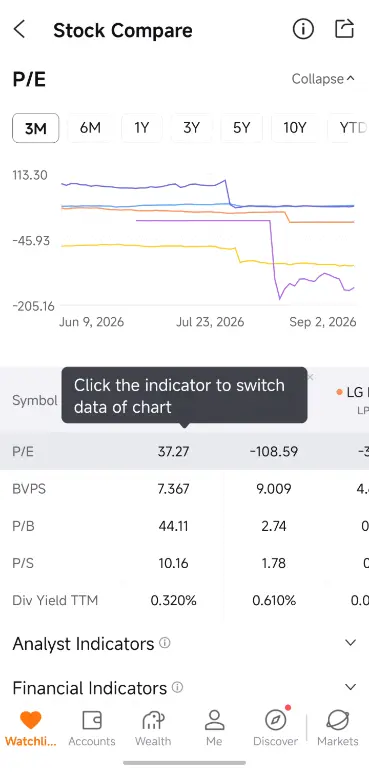
Task: Tap the back arrow icon
Action: pyautogui.click(x=19, y=30)
